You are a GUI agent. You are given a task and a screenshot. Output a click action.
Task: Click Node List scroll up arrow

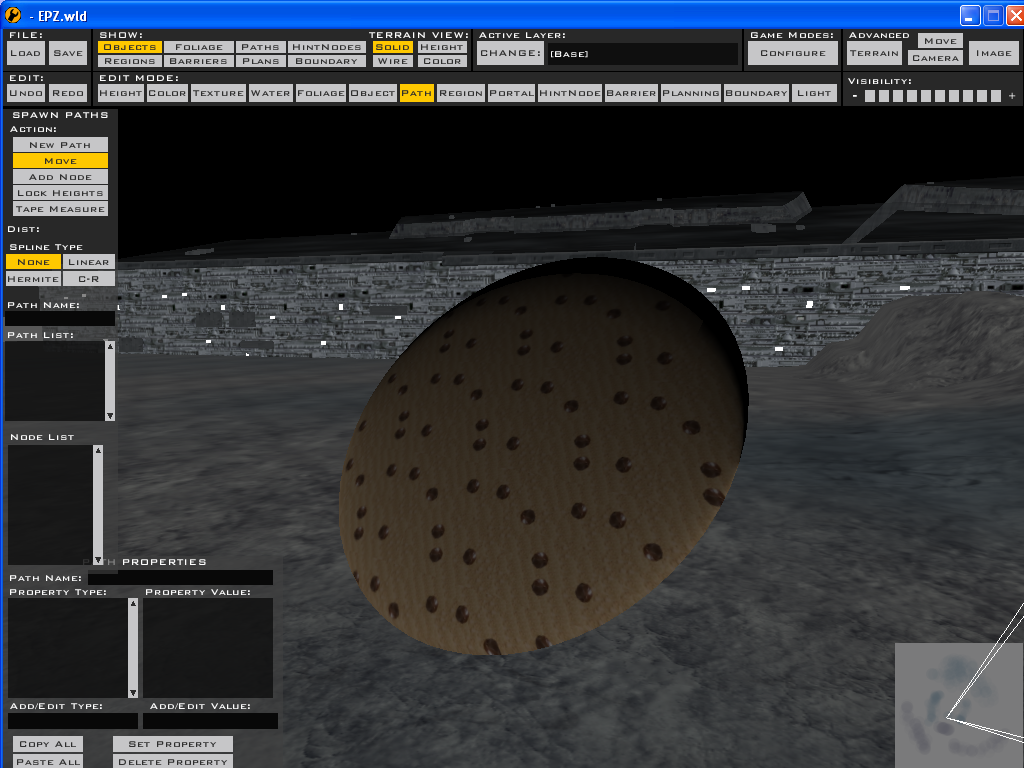(x=98, y=450)
